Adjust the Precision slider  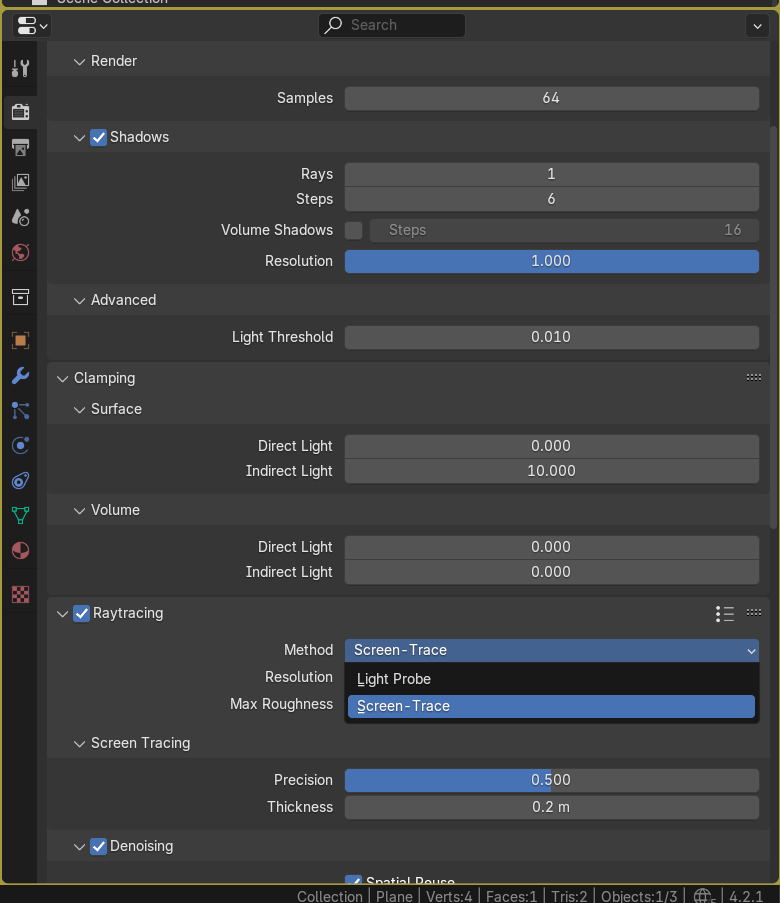(x=551, y=780)
